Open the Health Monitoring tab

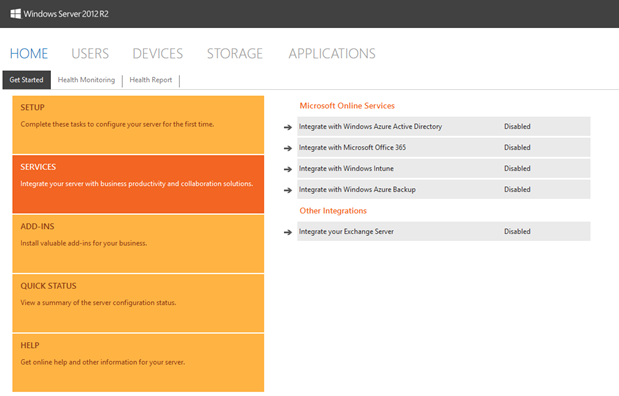[x=86, y=80]
